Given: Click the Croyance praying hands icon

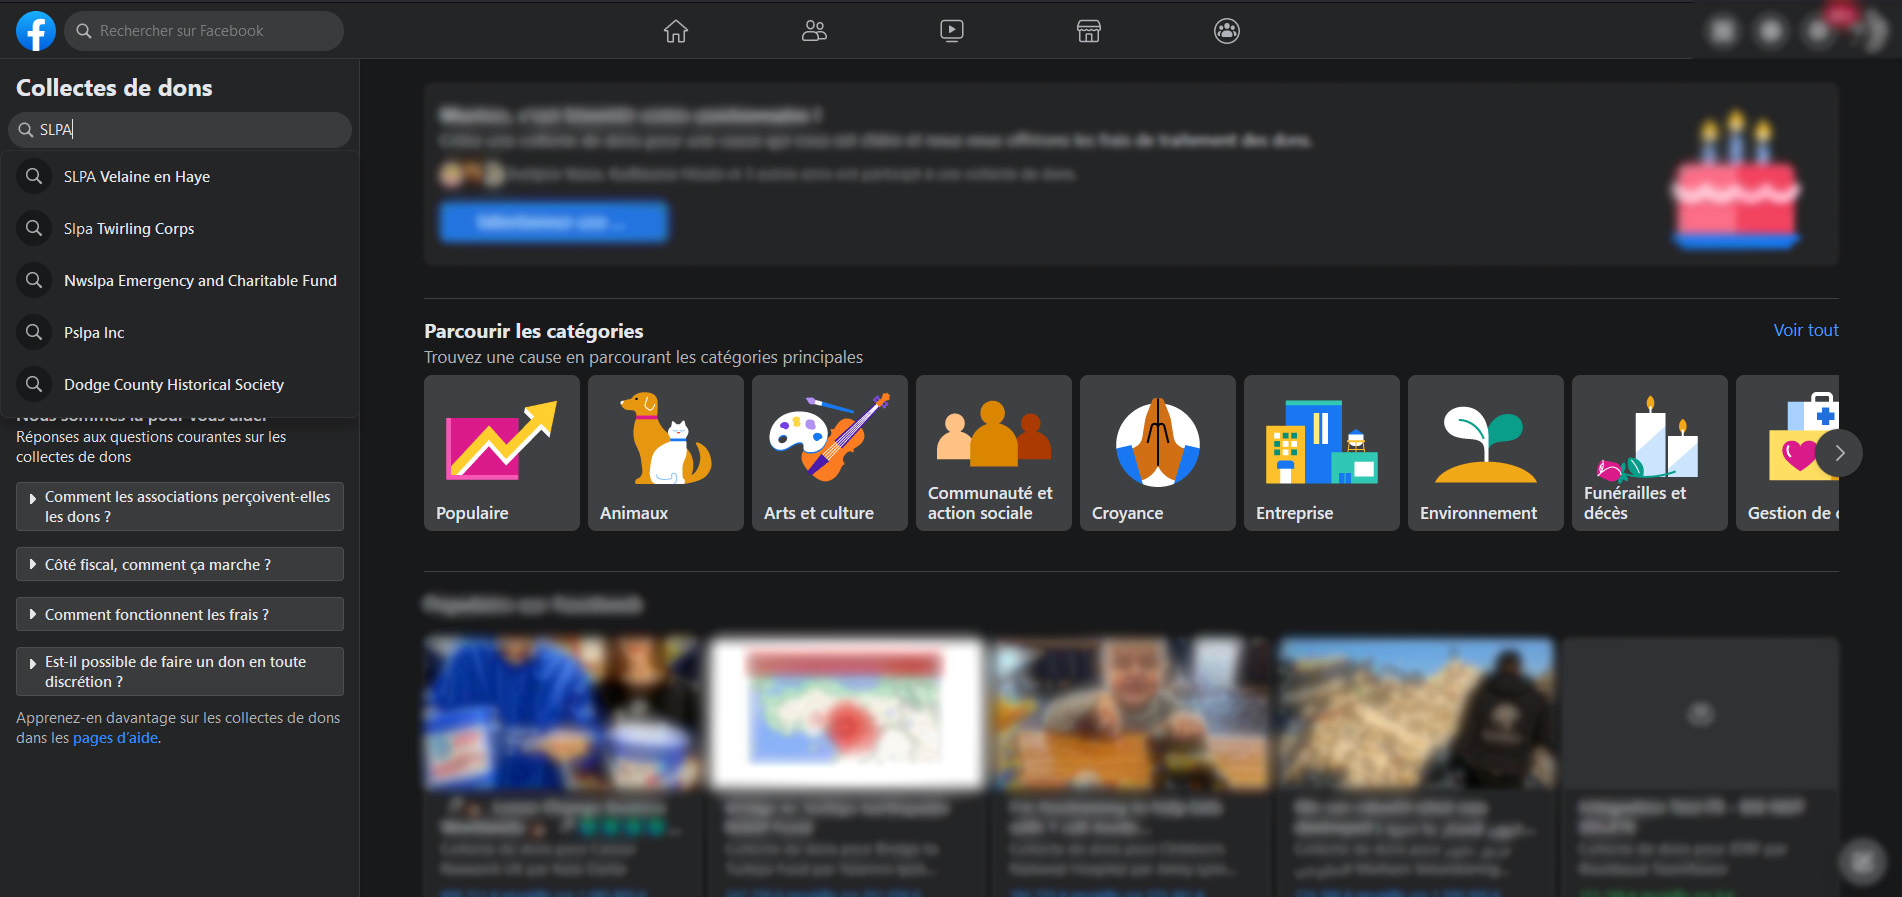Looking at the screenshot, I should coord(1158,442).
